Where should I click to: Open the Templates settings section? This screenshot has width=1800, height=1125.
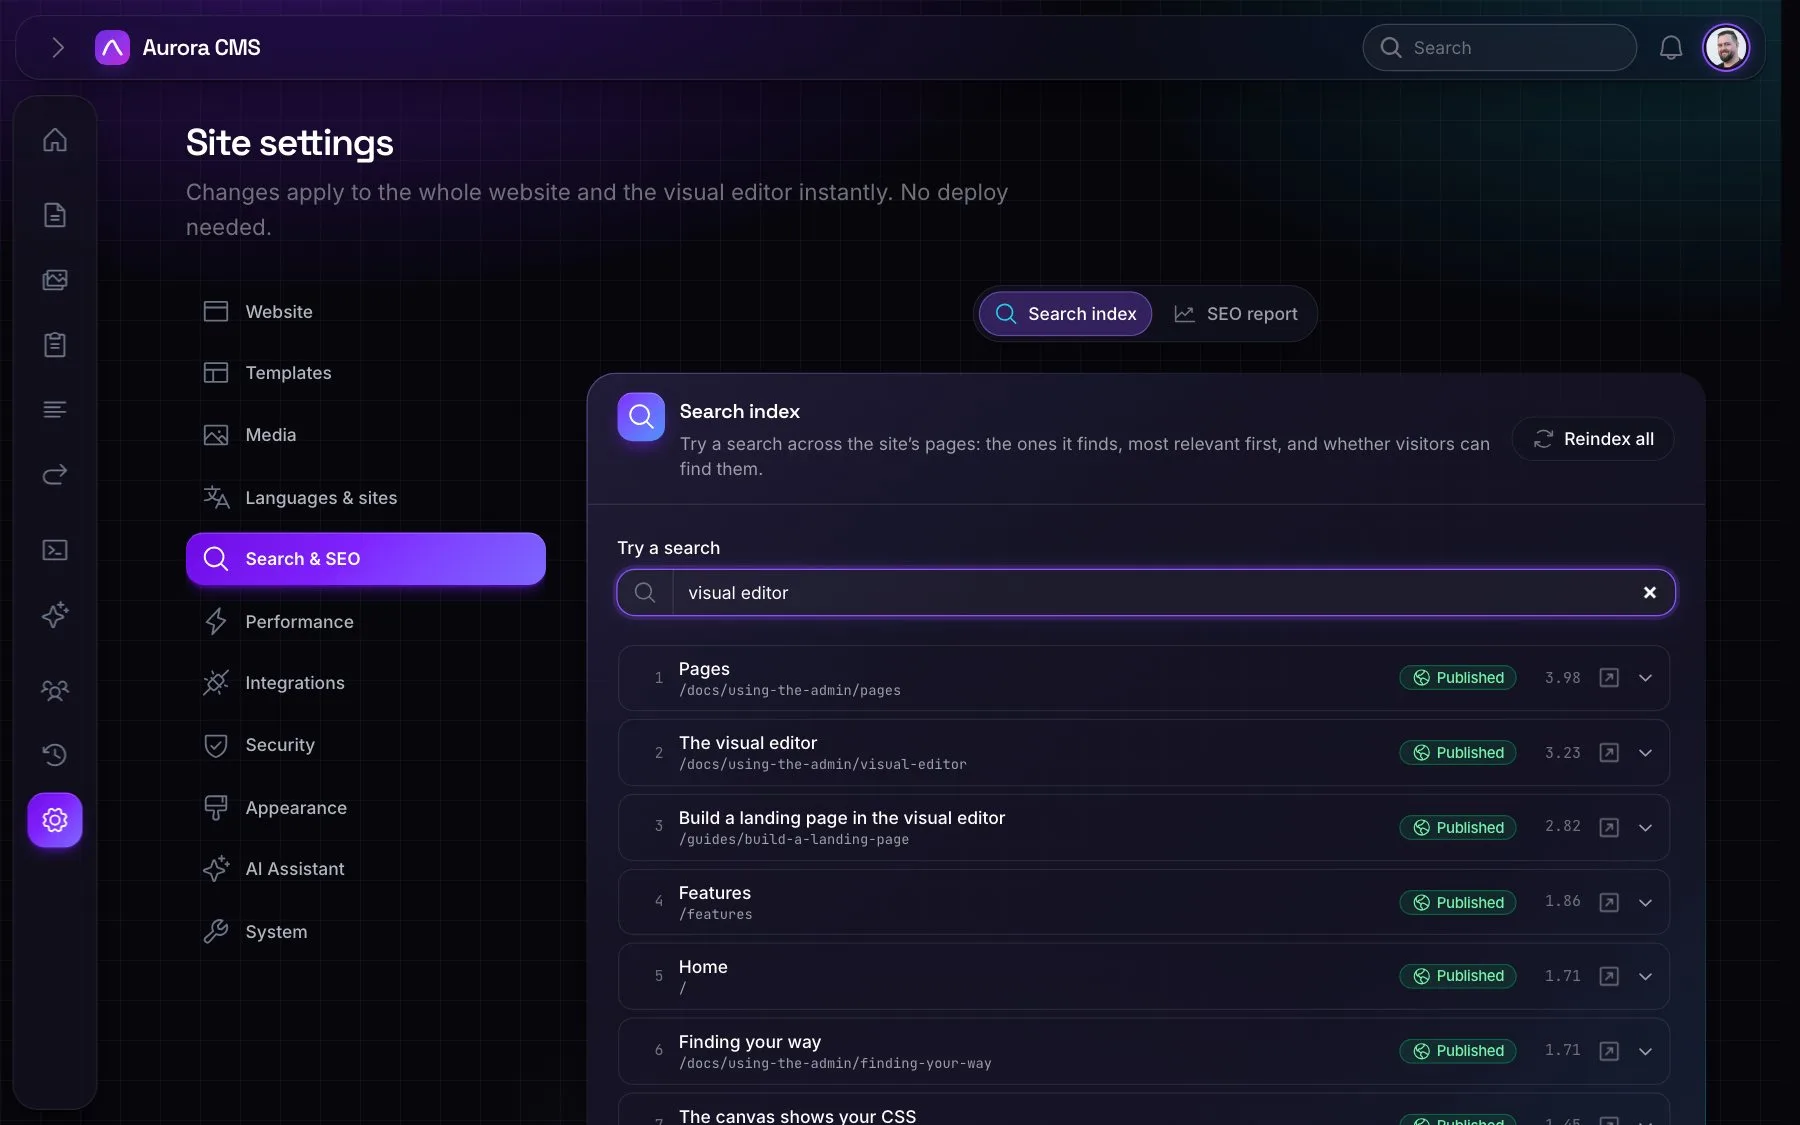(366, 373)
